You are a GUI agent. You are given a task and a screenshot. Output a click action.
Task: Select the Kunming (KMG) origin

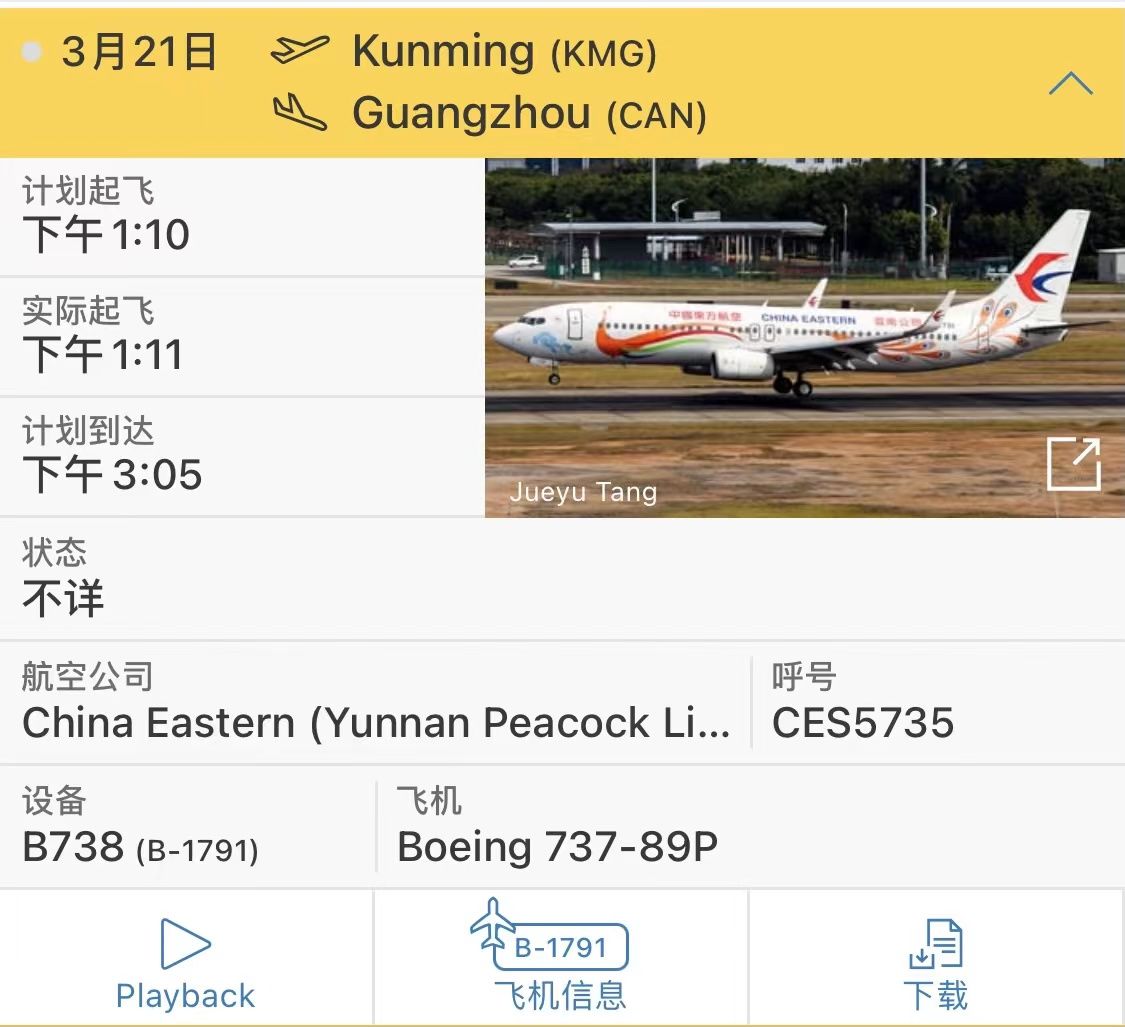[x=504, y=52]
